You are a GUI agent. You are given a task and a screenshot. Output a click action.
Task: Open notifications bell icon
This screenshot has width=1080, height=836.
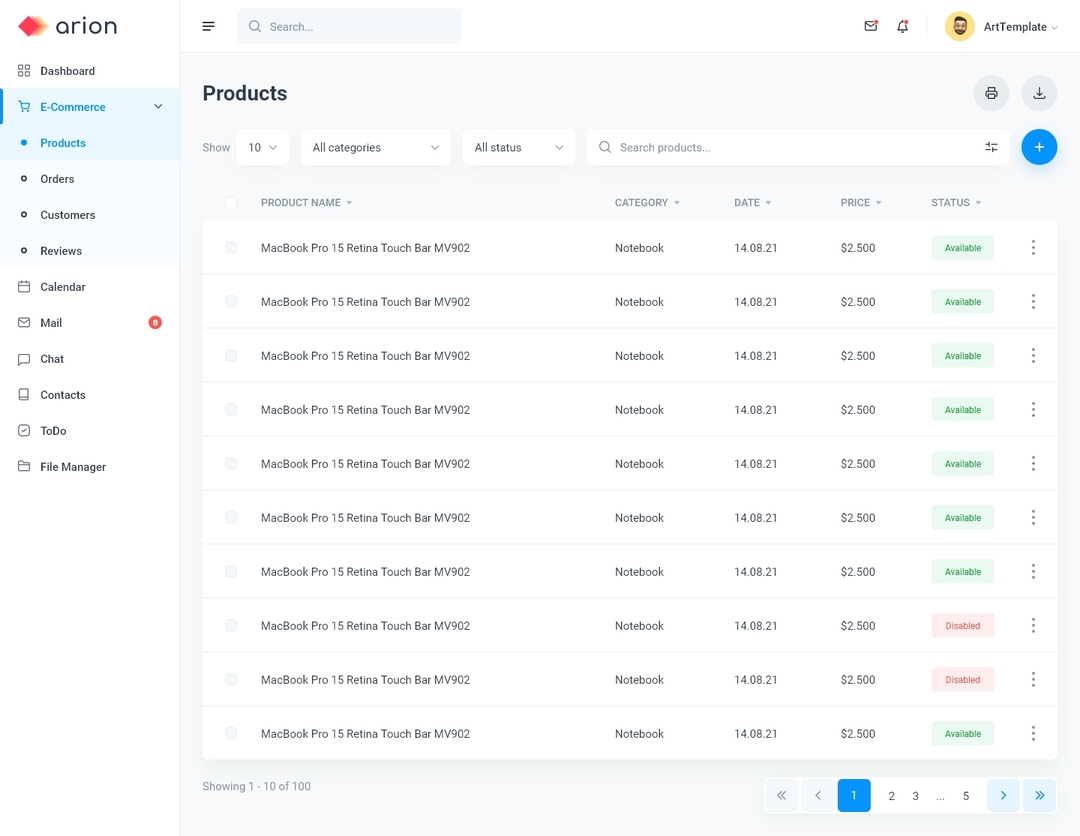pyautogui.click(x=902, y=26)
